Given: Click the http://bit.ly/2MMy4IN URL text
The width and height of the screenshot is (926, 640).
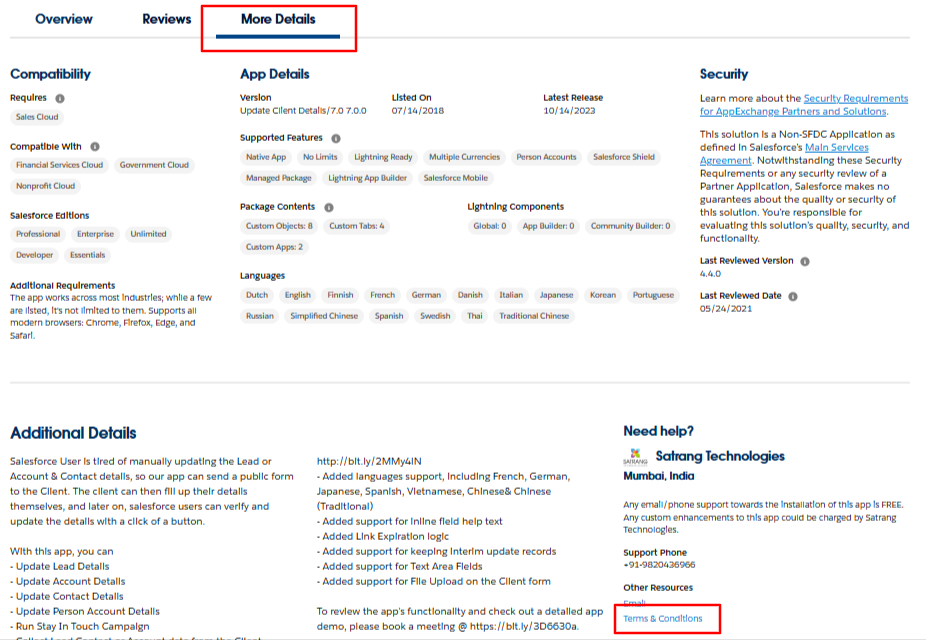Looking at the screenshot, I should point(369,462).
